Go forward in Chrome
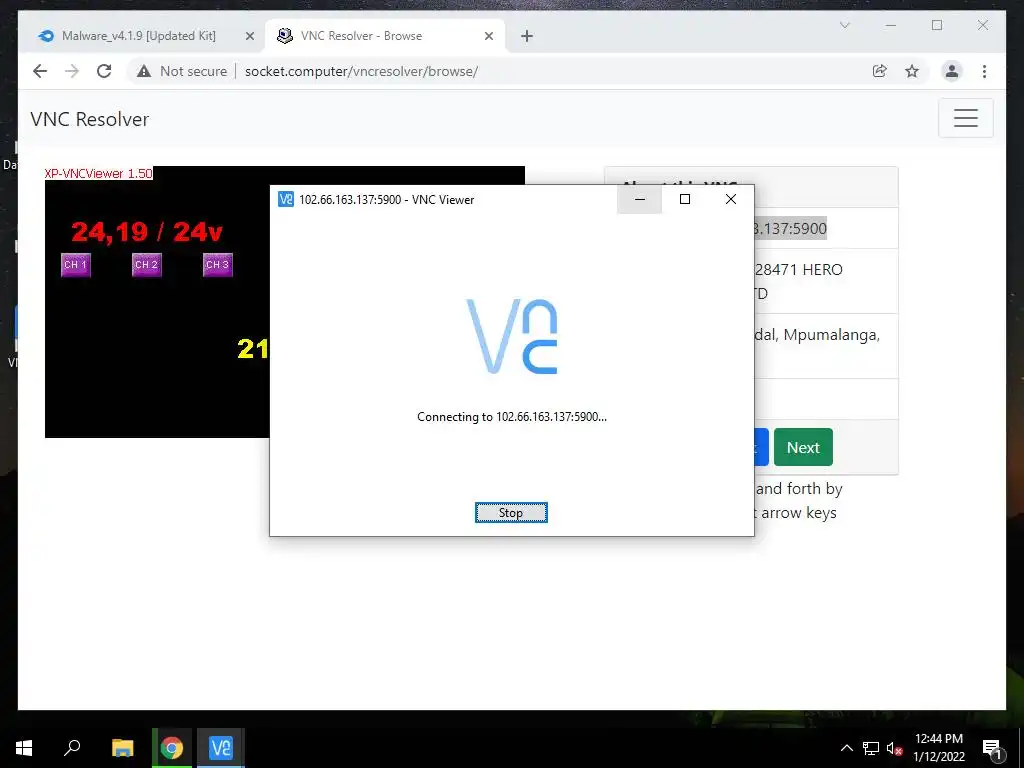1024x768 pixels. (x=72, y=71)
